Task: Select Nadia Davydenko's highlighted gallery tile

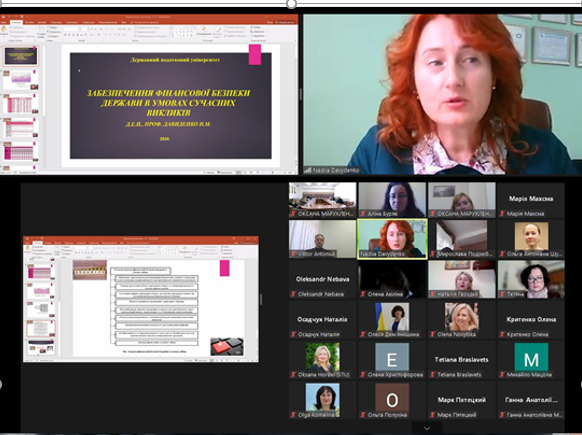Action: (x=392, y=239)
